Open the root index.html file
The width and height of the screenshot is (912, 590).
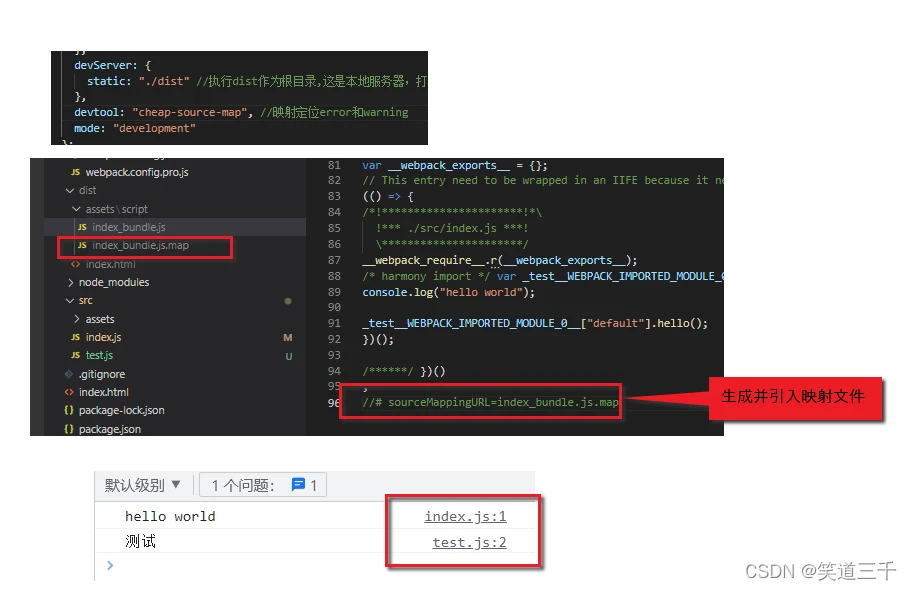pyautogui.click(x=104, y=392)
